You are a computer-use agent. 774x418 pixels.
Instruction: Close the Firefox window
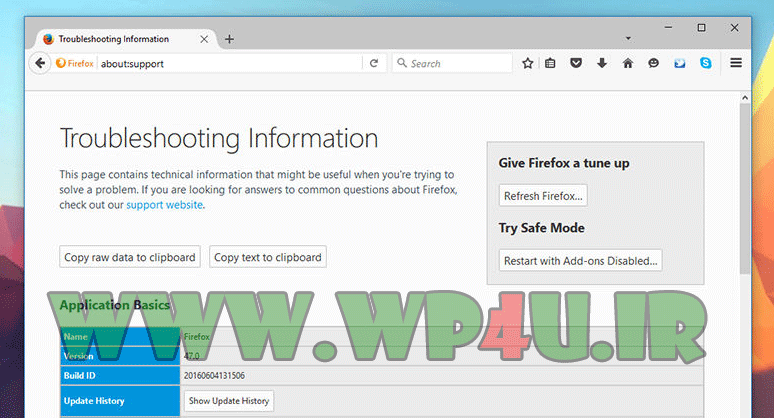(x=735, y=28)
